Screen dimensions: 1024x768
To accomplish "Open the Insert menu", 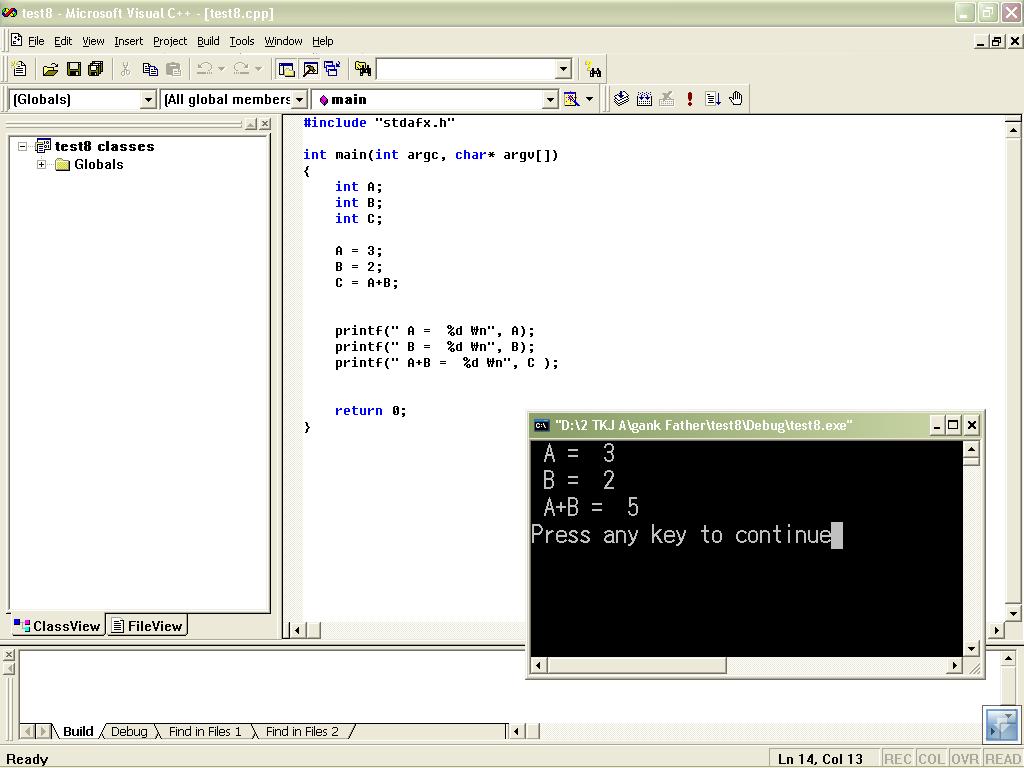I will click(128, 41).
